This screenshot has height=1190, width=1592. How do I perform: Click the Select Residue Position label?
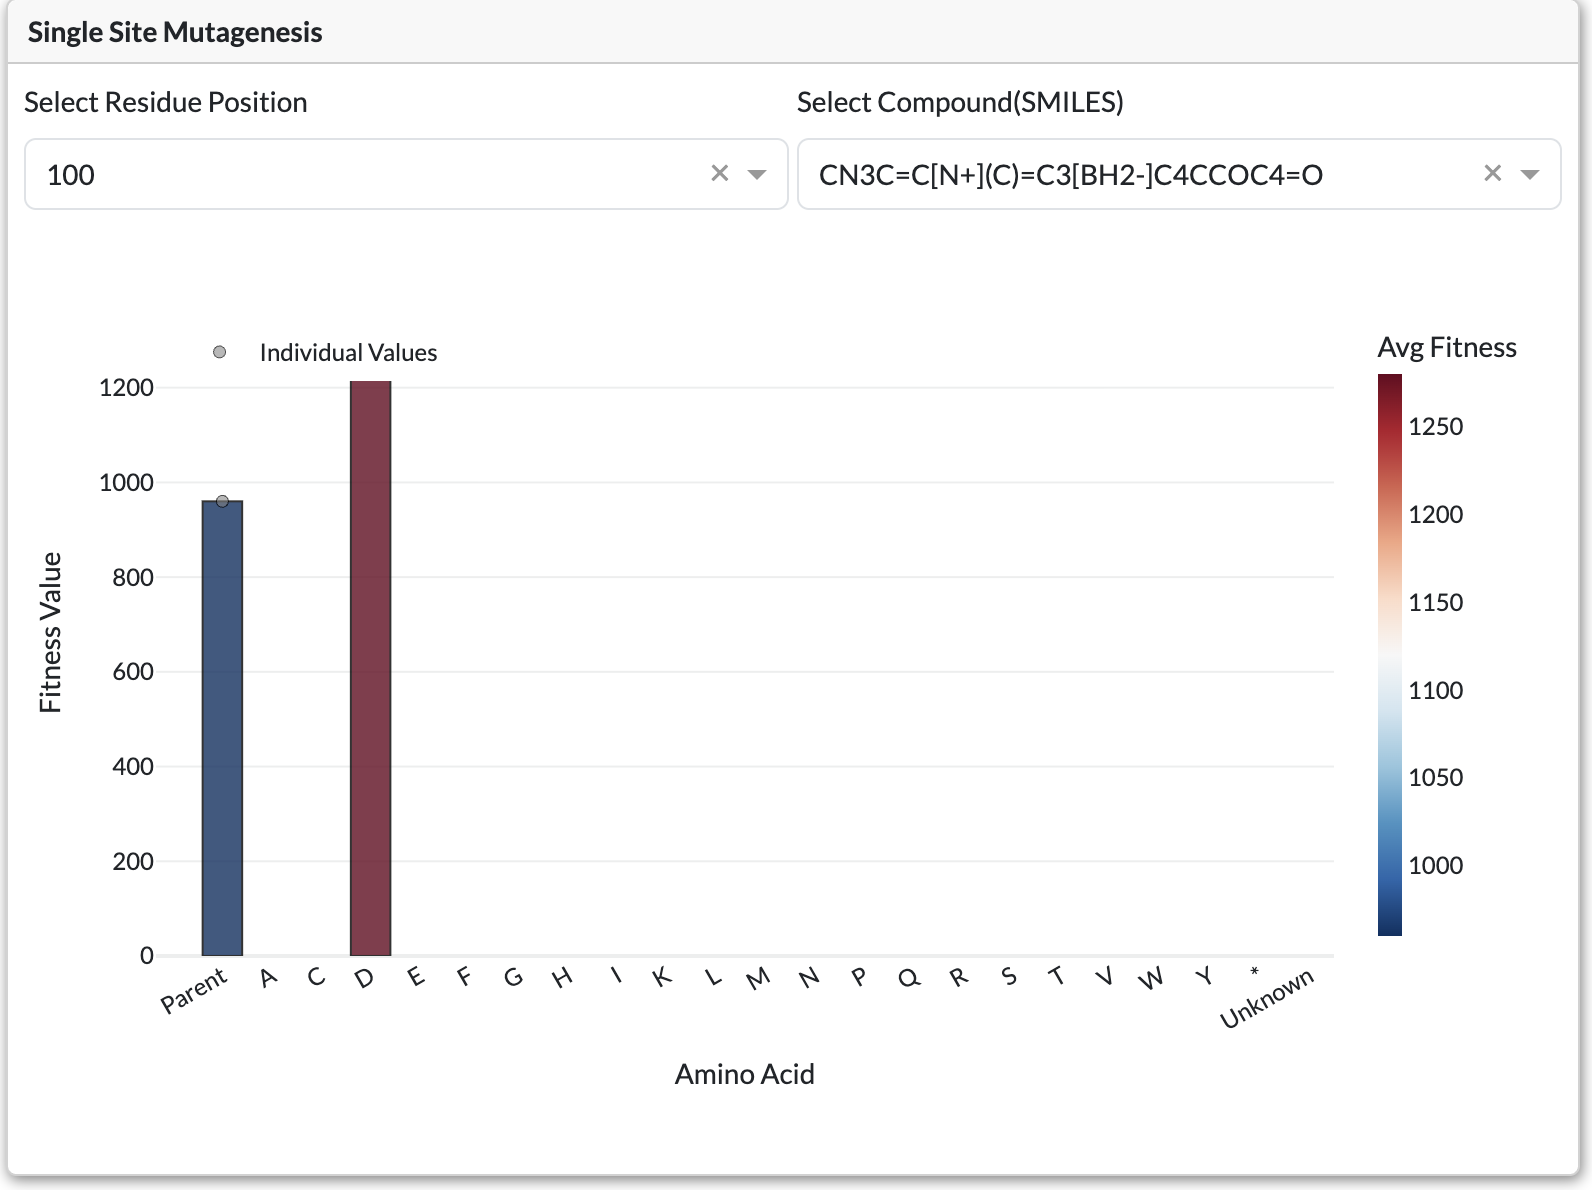click(165, 102)
